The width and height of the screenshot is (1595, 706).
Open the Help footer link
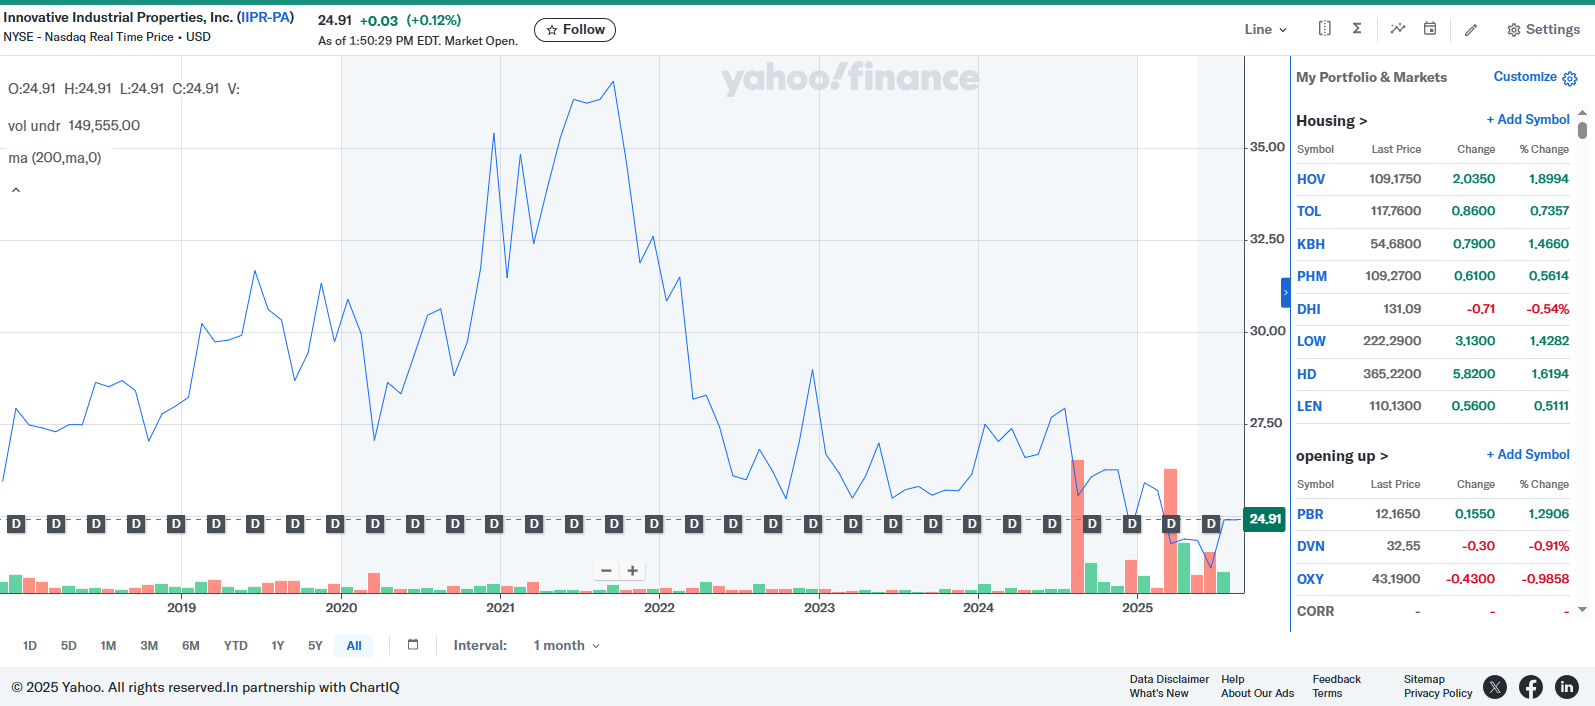(x=1233, y=679)
